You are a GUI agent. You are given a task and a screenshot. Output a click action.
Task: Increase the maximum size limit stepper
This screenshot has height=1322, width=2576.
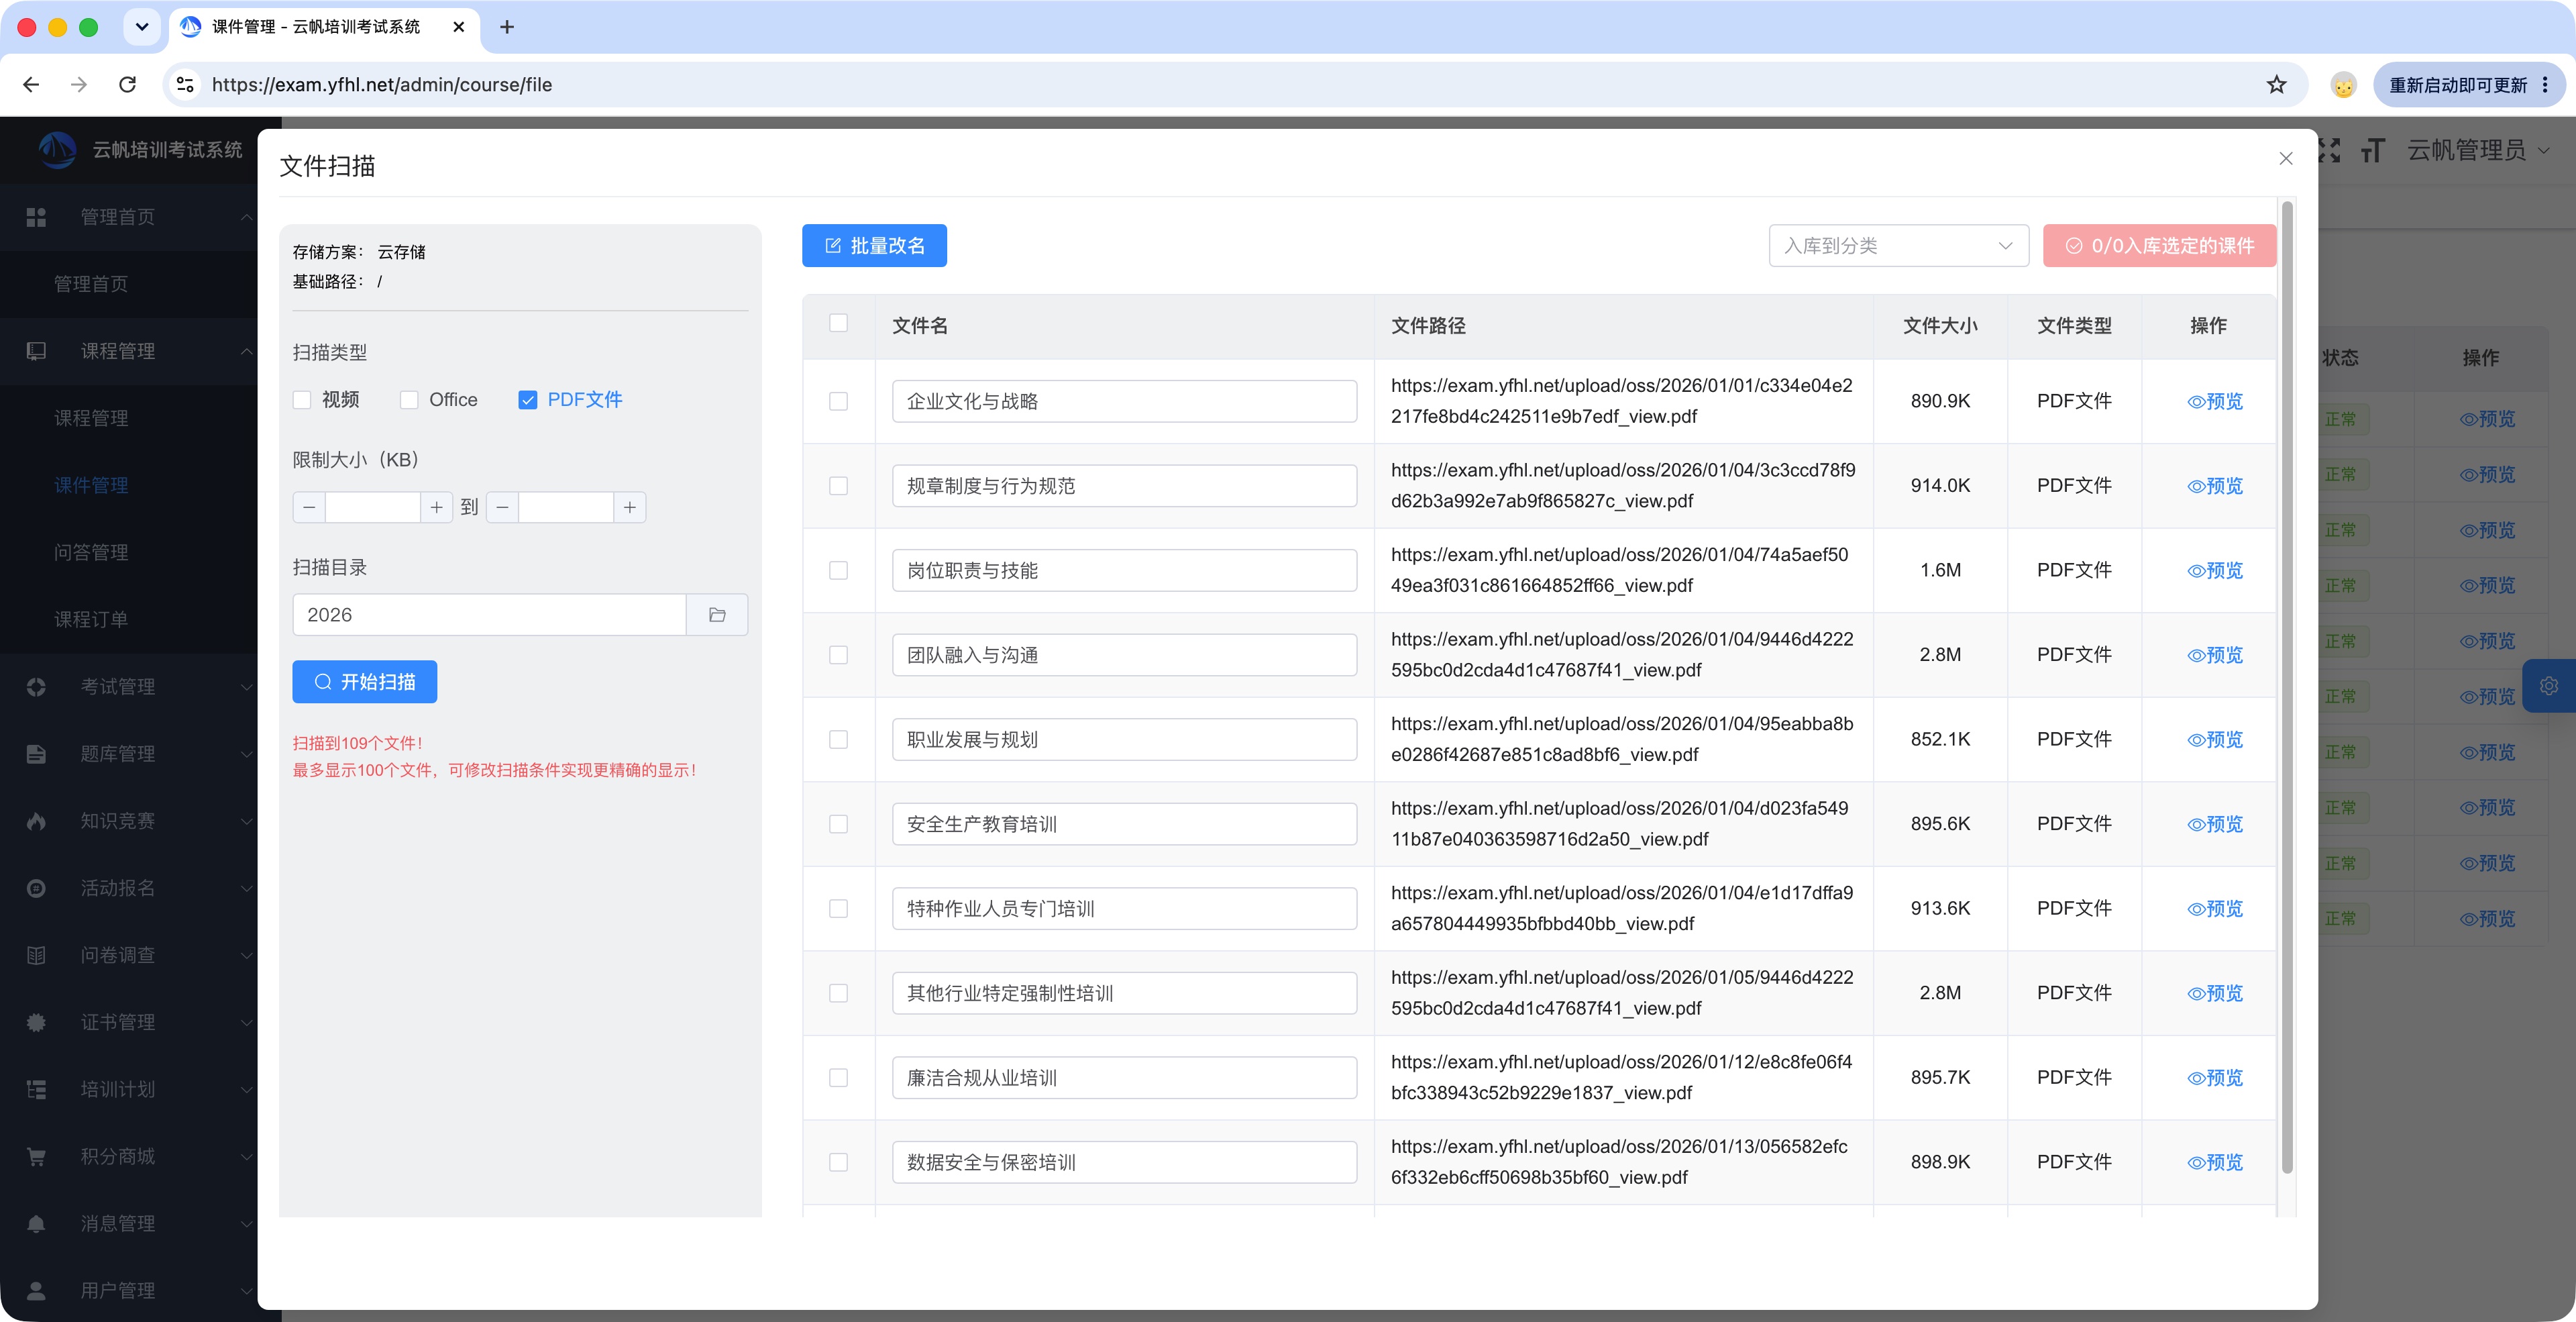pyautogui.click(x=629, y=507)
